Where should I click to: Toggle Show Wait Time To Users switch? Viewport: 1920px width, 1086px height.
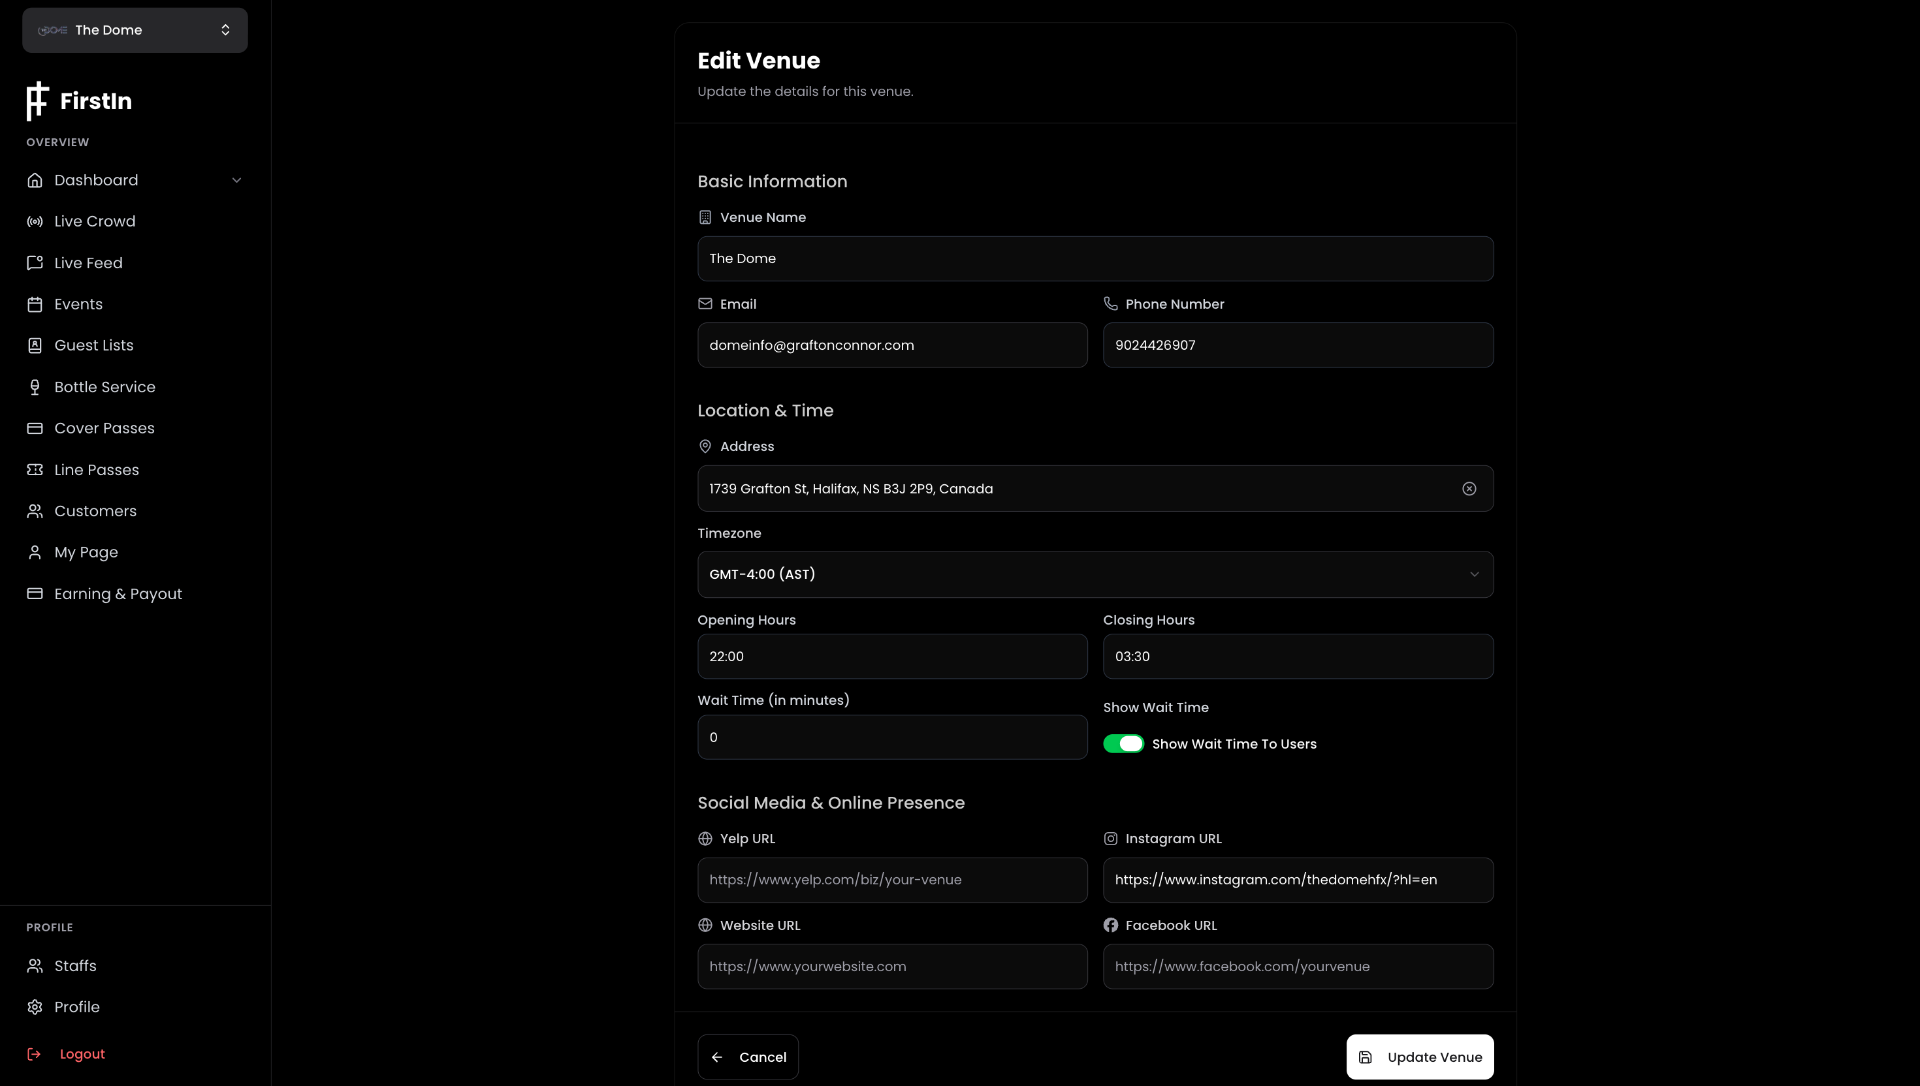click(x=1123, y=744)
